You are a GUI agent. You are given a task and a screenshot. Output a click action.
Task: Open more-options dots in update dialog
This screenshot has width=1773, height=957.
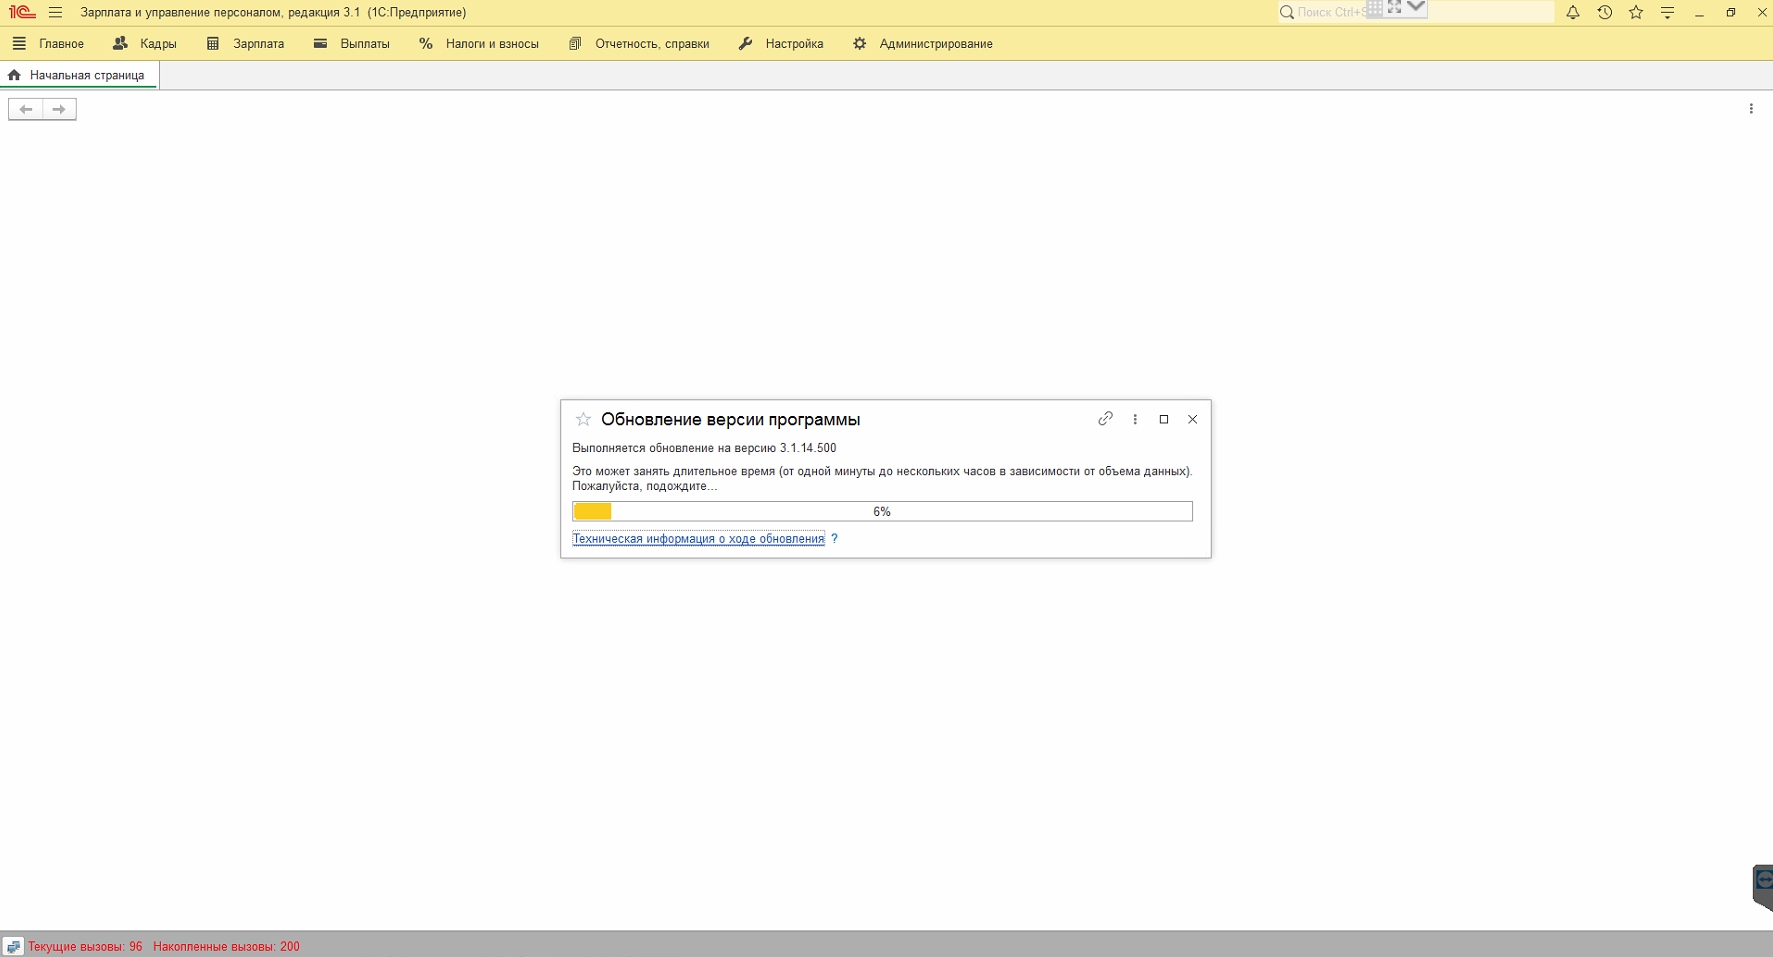click(1135, 419)
